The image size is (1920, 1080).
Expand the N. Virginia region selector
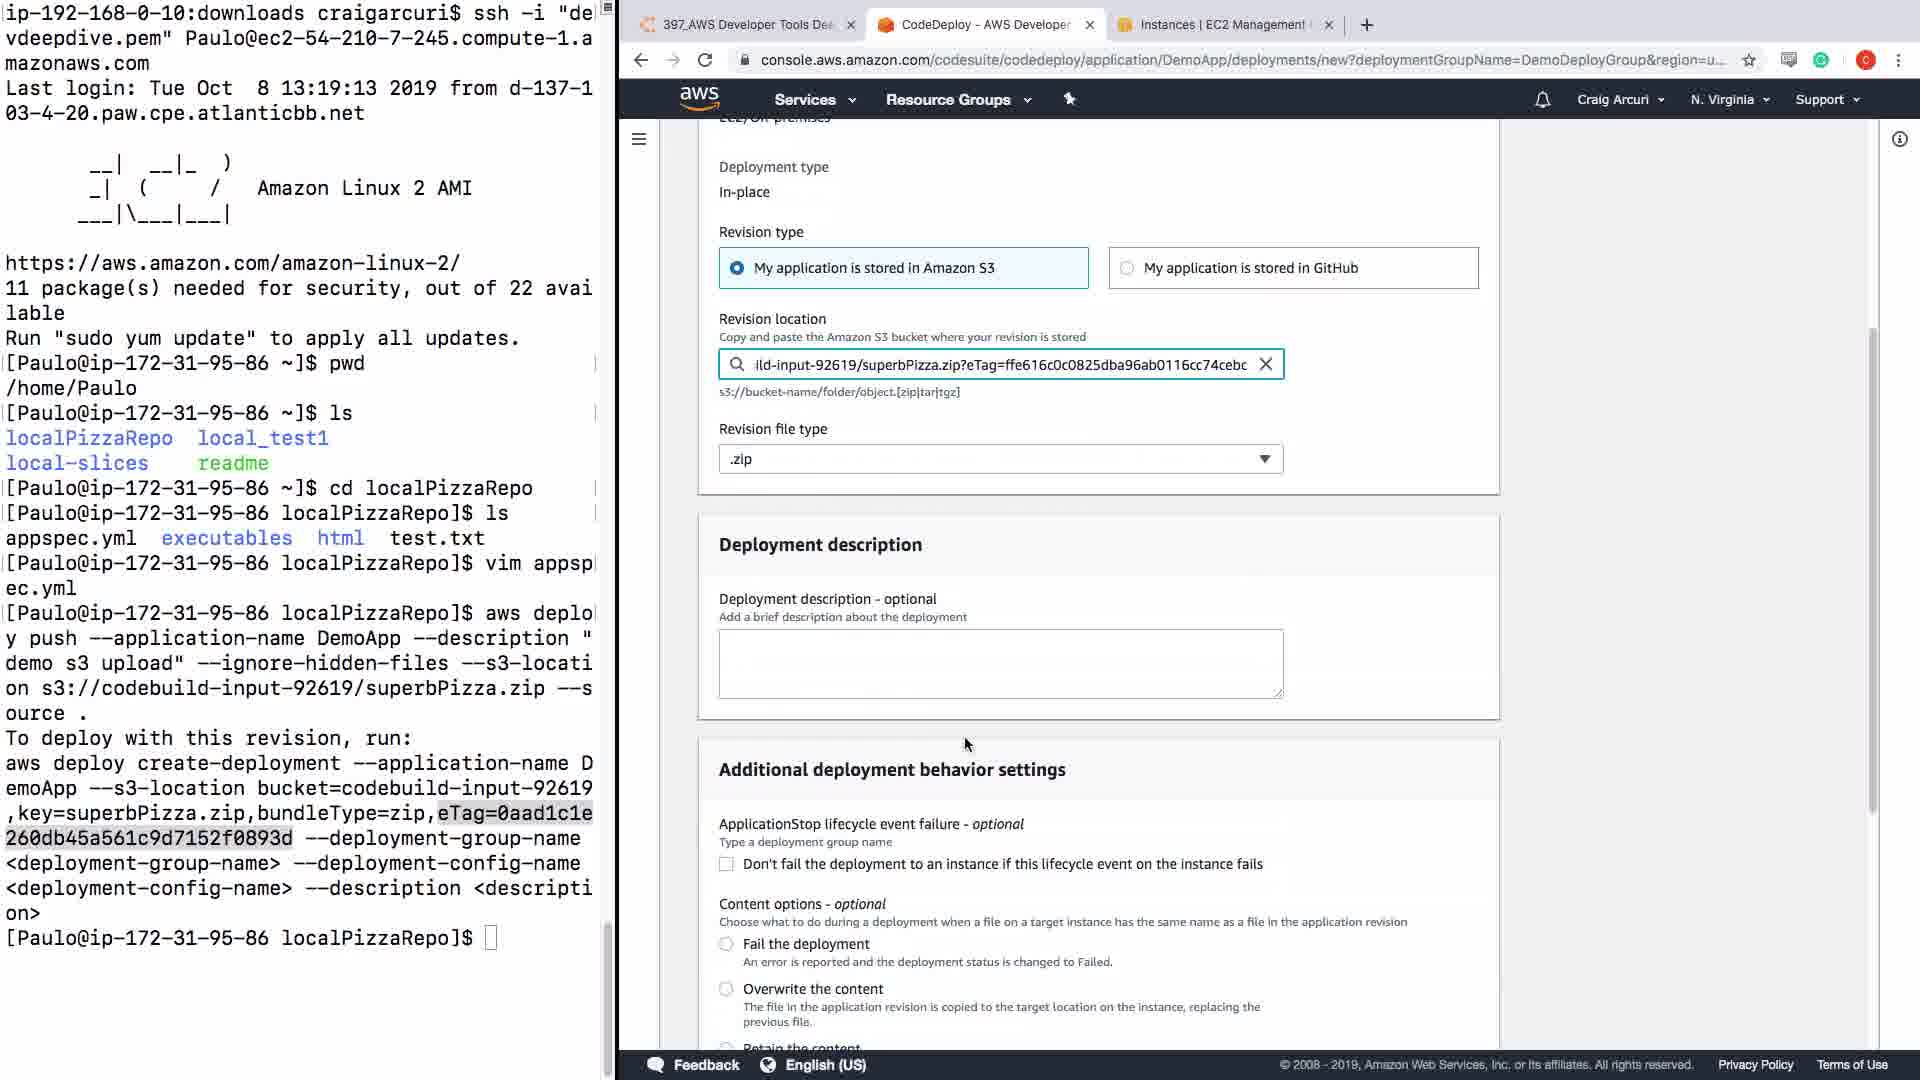click(x=1729, y=99)
